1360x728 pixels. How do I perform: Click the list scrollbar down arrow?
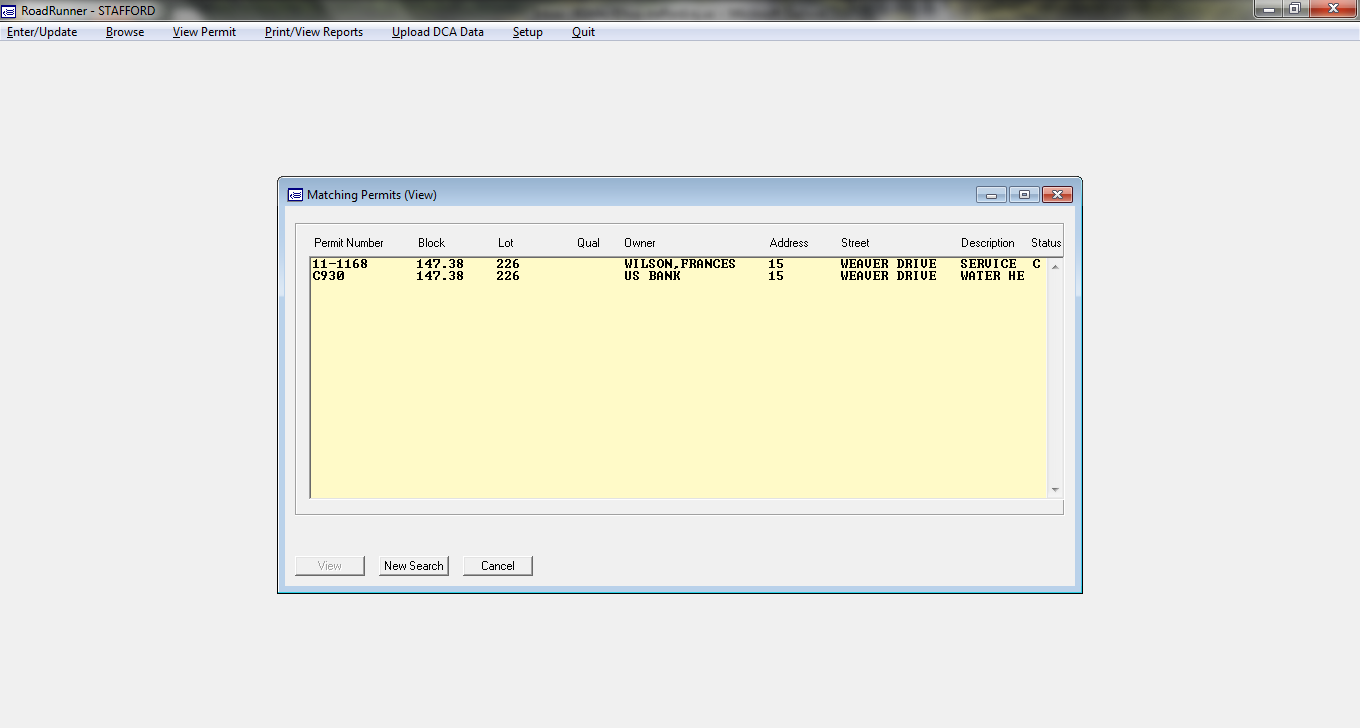(x=1055, y=490)
